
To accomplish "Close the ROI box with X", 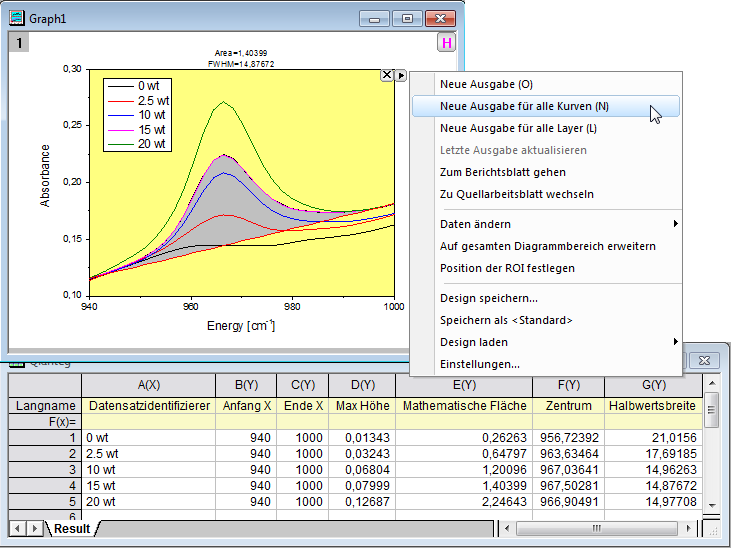I will [x=386, y=75].
